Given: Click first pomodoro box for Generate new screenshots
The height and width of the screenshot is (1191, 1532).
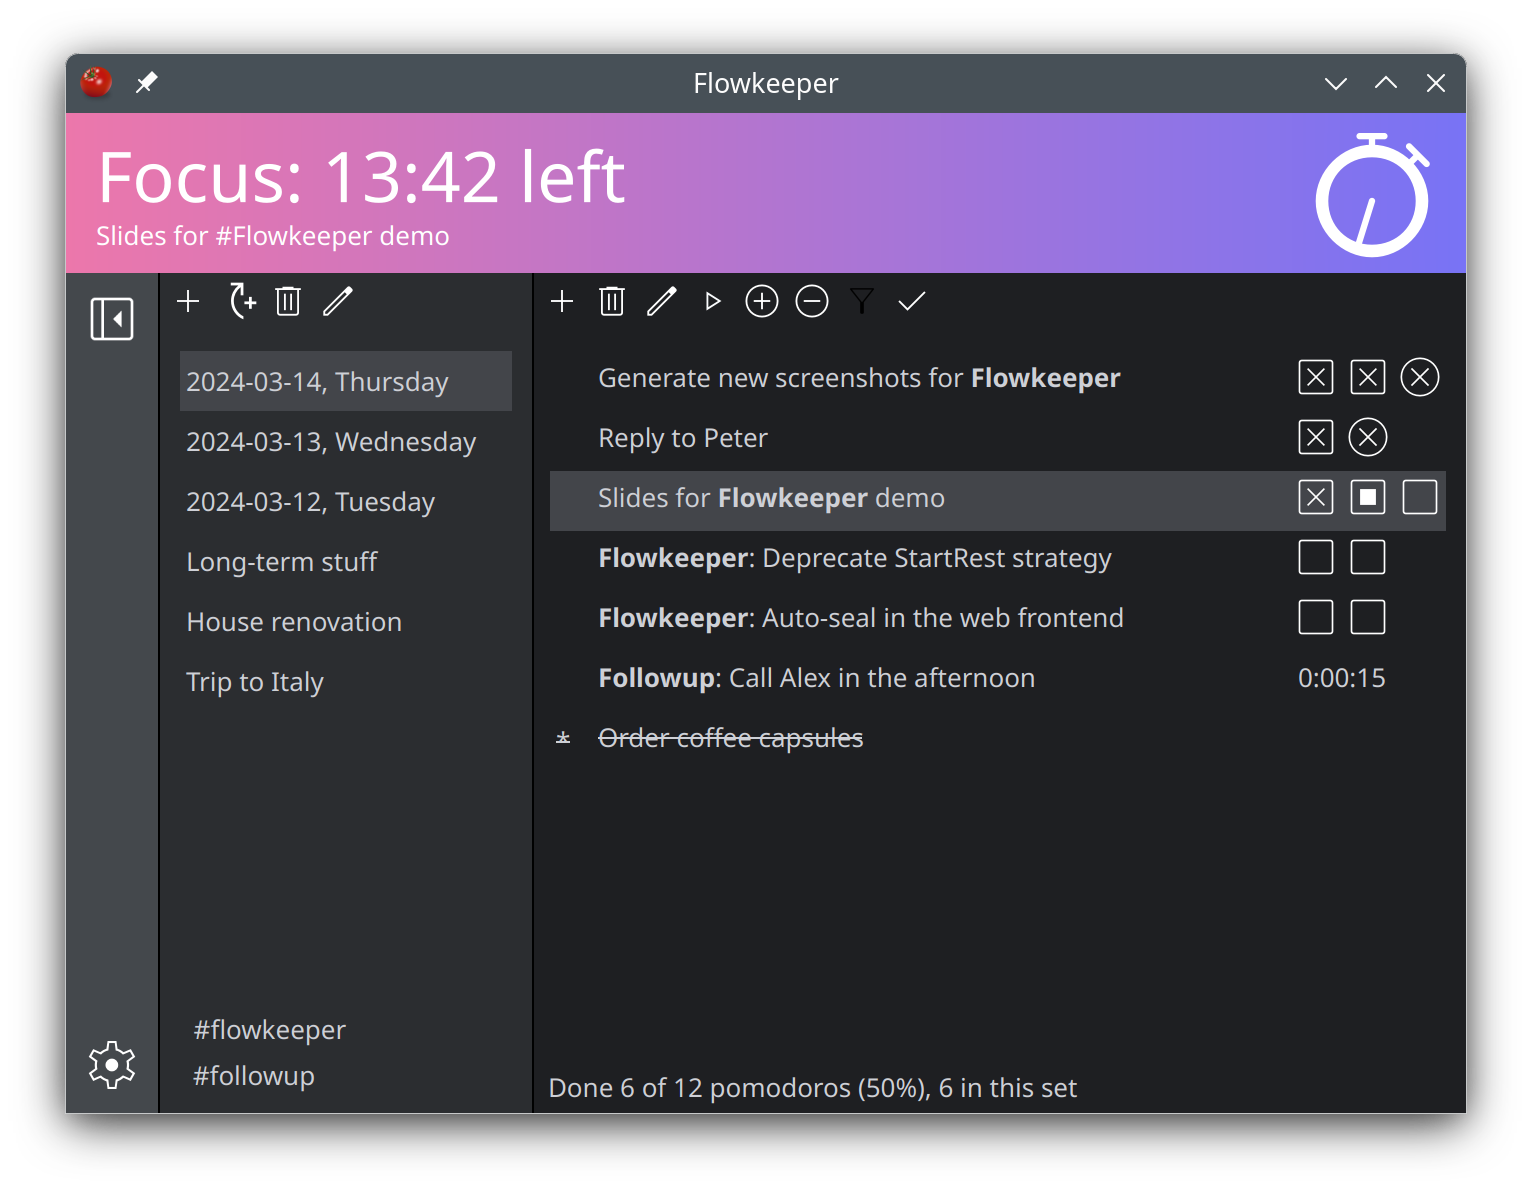Looking at the screenshot, I should click(1316, 377).
